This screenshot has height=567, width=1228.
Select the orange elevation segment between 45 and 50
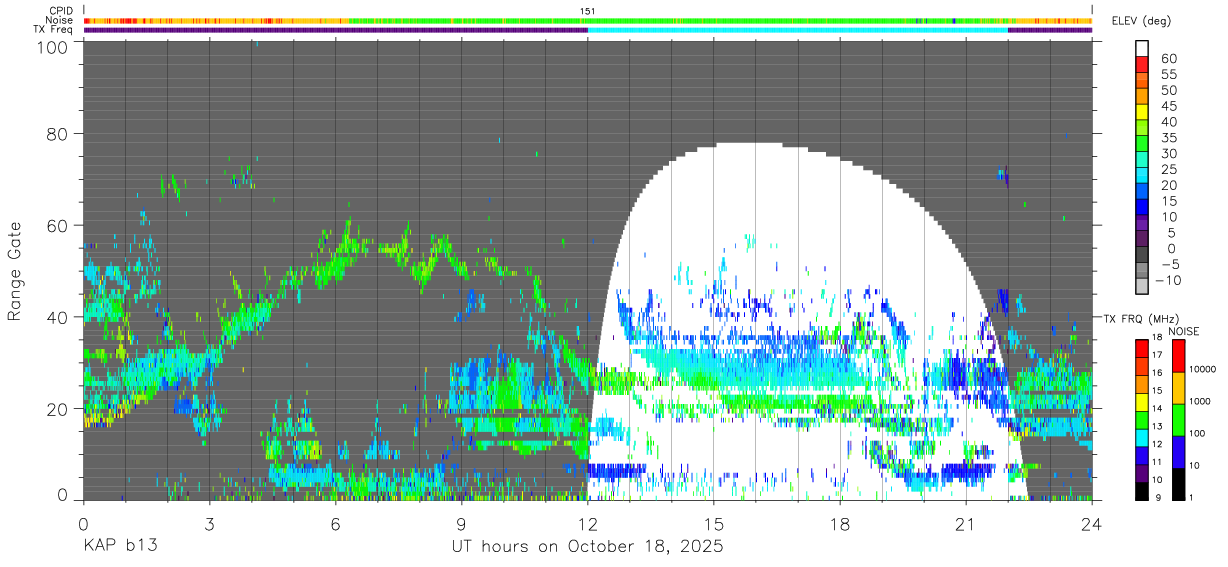(x=1142, y=96)
